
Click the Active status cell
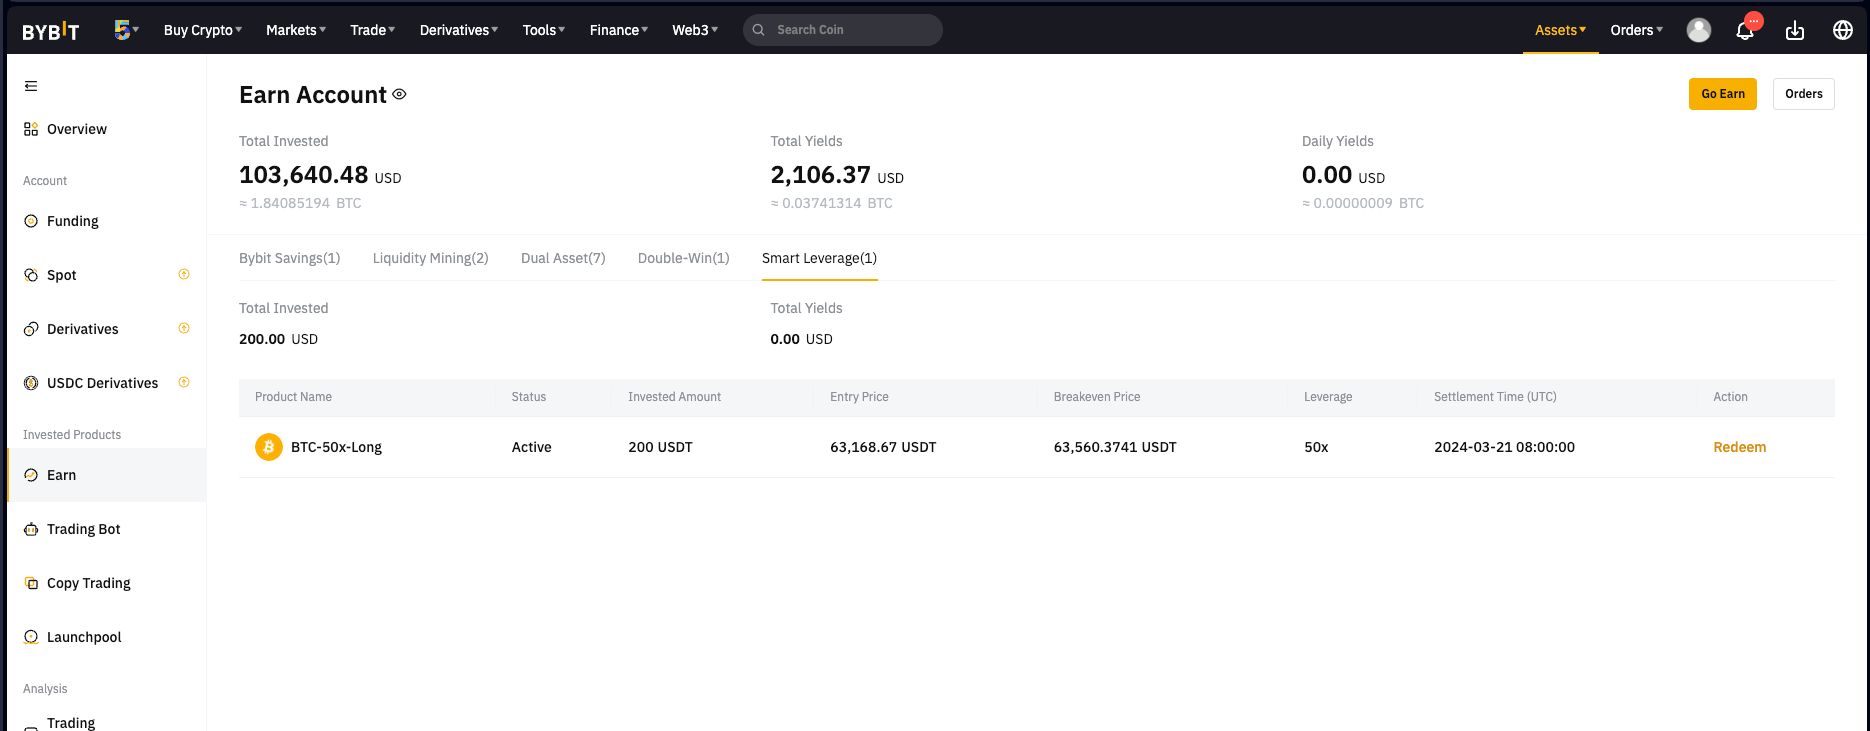pyautogui.click(x=532, y=447)
